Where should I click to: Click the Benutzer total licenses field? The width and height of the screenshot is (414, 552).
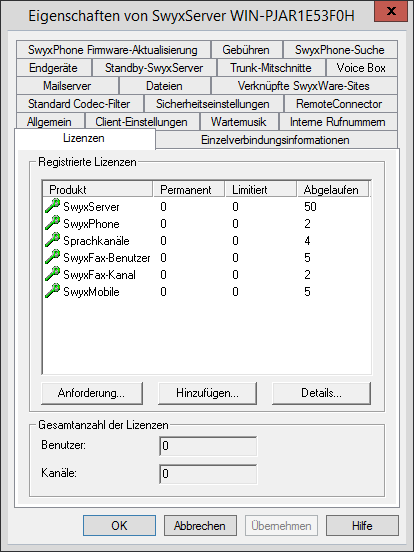click(x=208, y=446)
